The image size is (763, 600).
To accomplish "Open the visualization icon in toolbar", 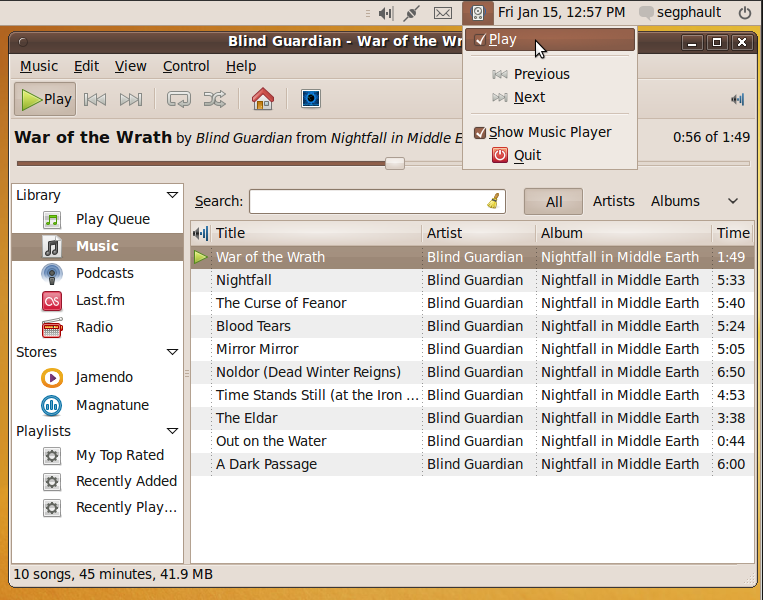I will (x=310, y=99).
